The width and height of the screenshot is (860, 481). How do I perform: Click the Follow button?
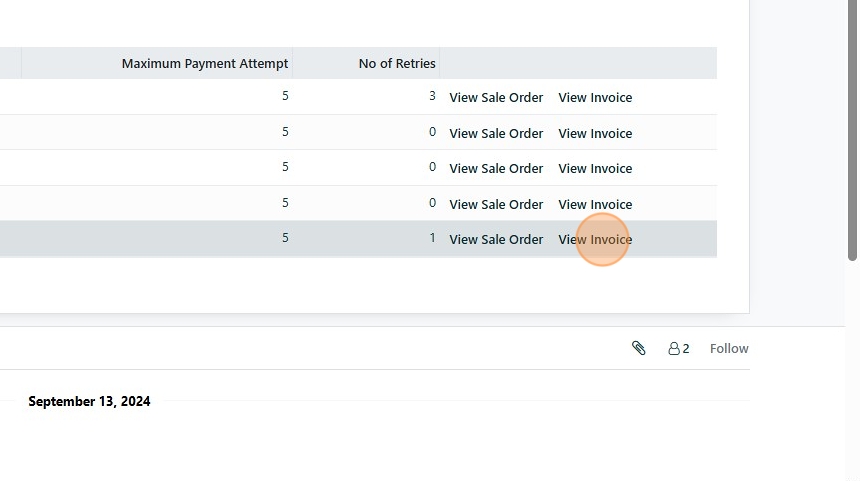(729, 348)
